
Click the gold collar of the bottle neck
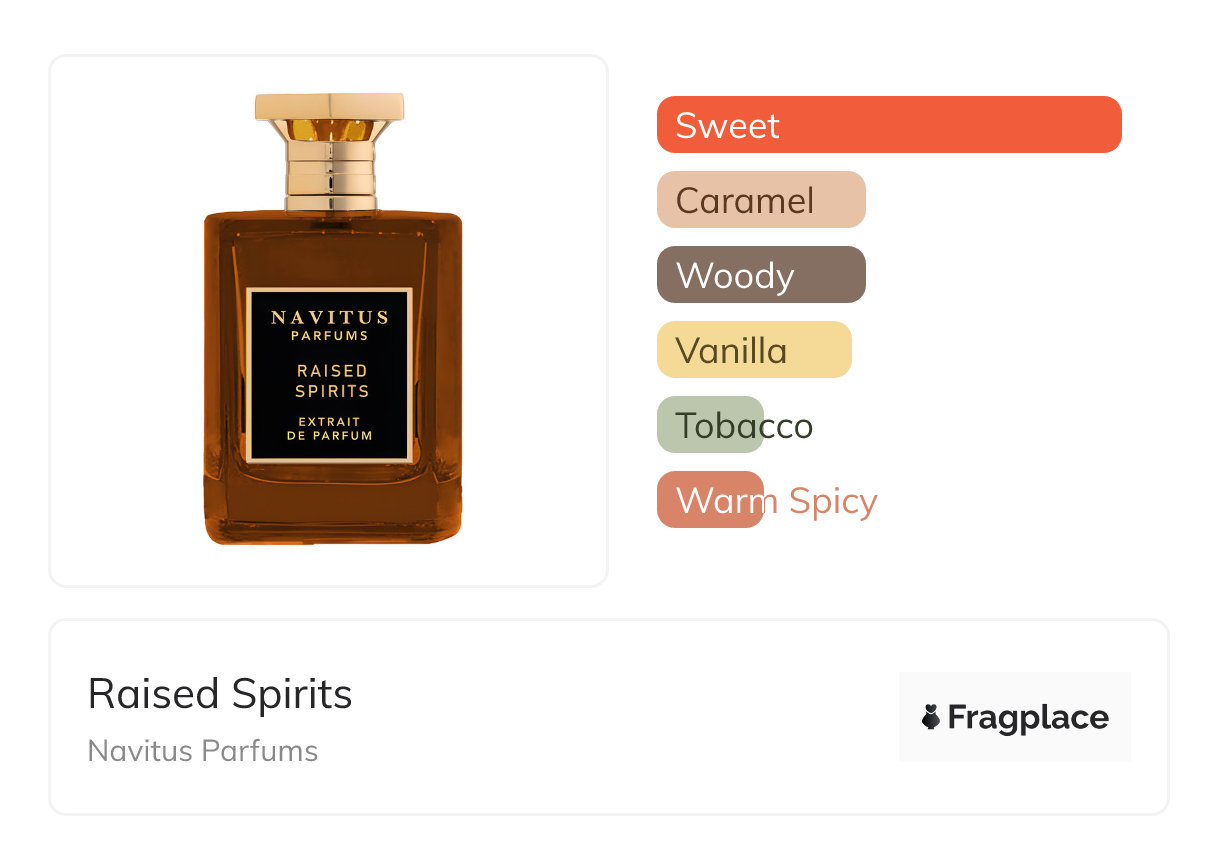pos(329,170)
